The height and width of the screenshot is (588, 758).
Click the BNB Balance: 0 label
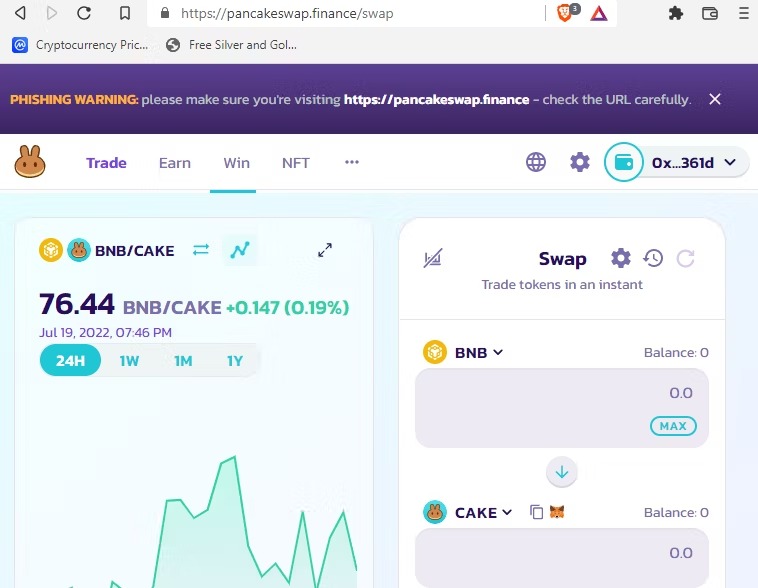tap(676, 353)
